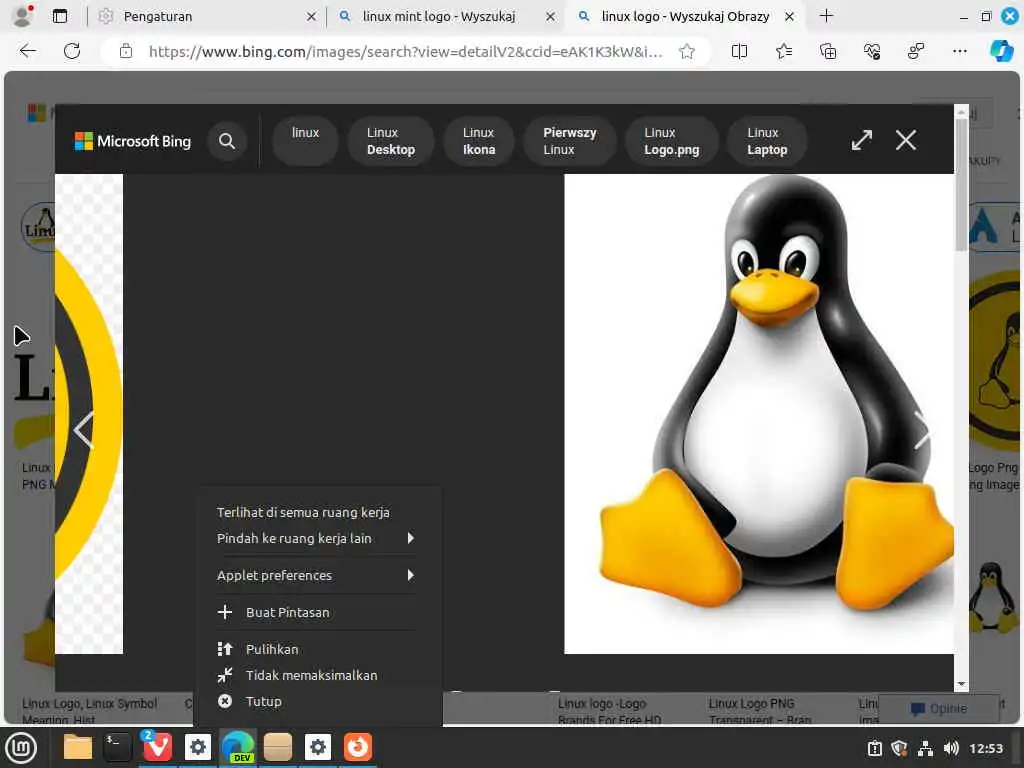Switch to Edge Dev in panel
This screenshot has height=768, width=1024.
[238, 747]
